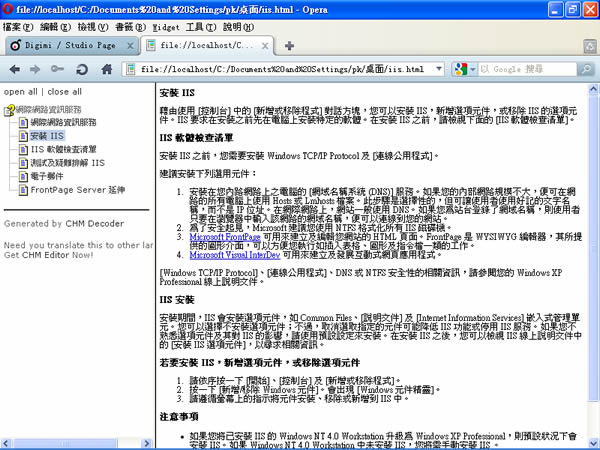Focus the Google search field
This screenshot has height=450, width=600.
coord(527,69)
